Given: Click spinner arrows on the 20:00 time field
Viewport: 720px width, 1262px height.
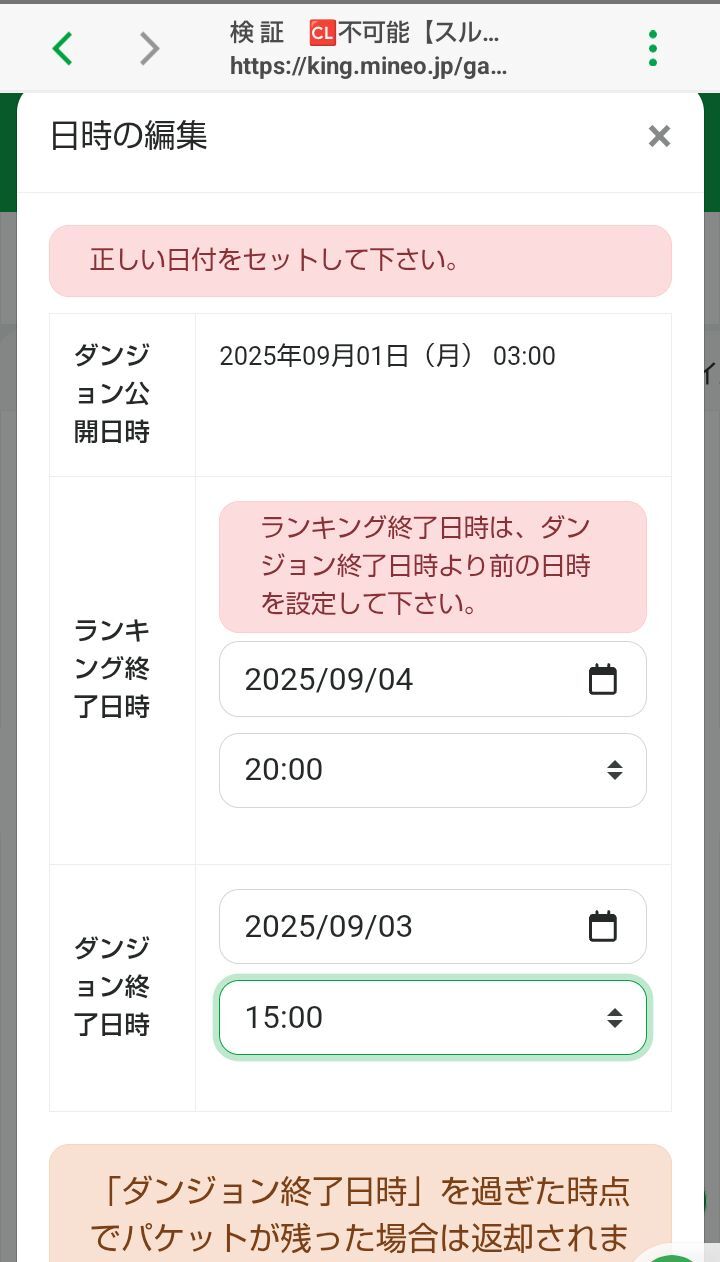Looking at the screenshot, I should pyautogui.click(x=614, y=770).
